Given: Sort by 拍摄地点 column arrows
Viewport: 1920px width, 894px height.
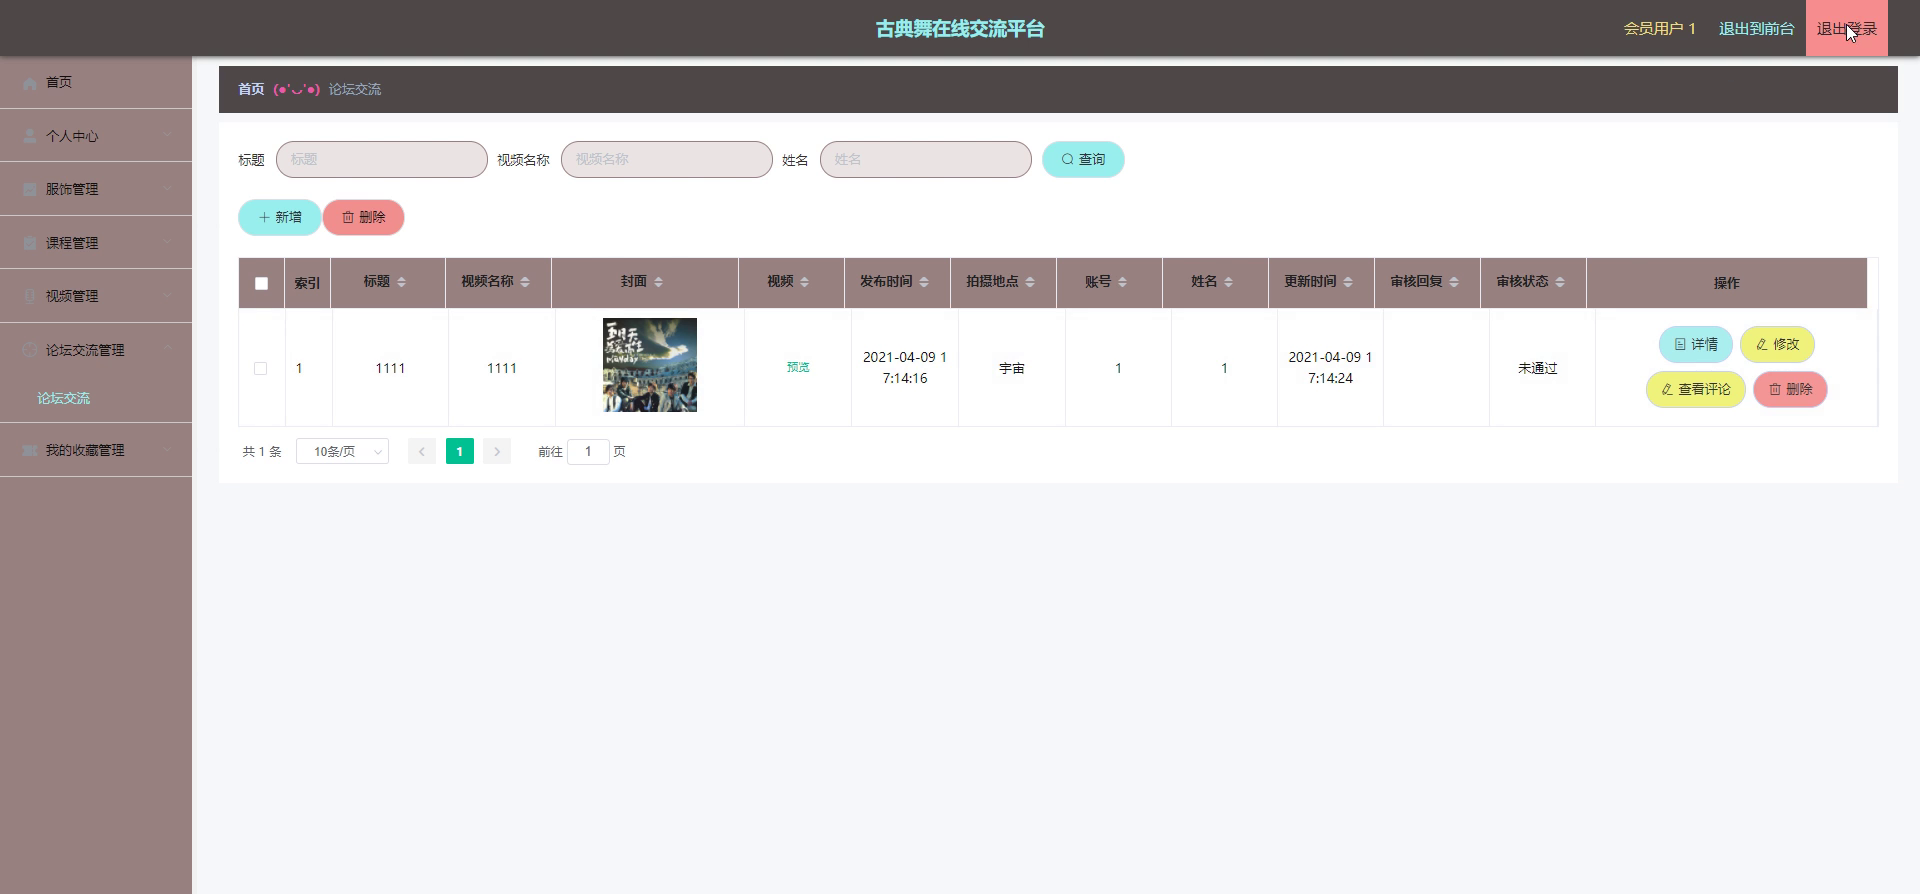Looking at the screenshot, I should pos(1030,282).
